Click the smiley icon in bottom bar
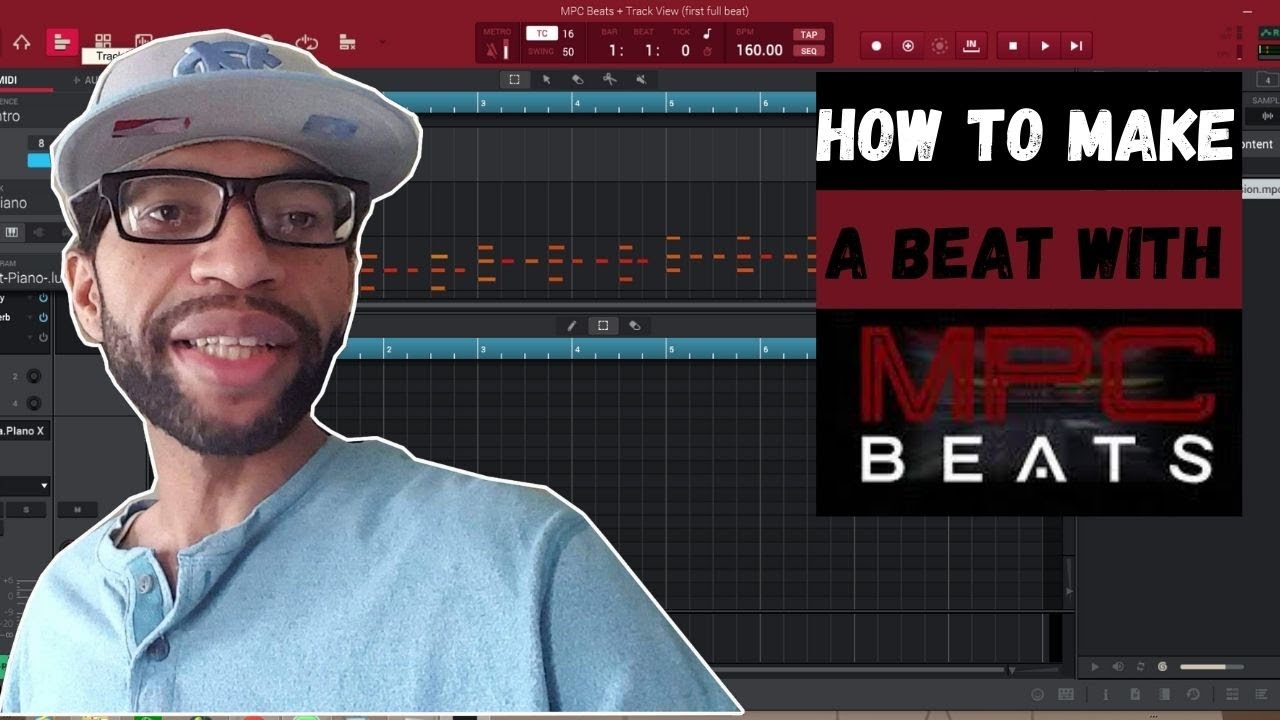 (x=1037, y=694)
